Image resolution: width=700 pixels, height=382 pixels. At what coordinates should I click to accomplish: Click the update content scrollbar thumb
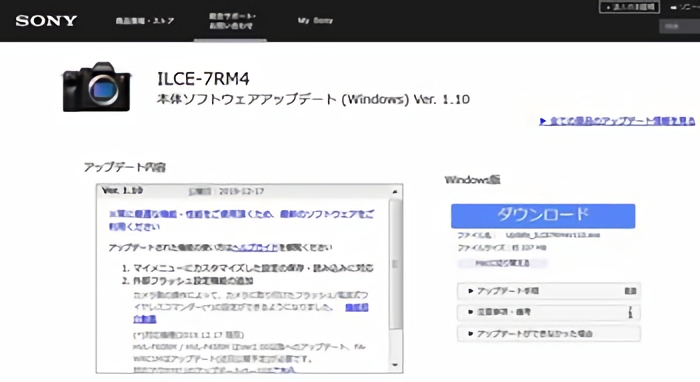[395, 264]
